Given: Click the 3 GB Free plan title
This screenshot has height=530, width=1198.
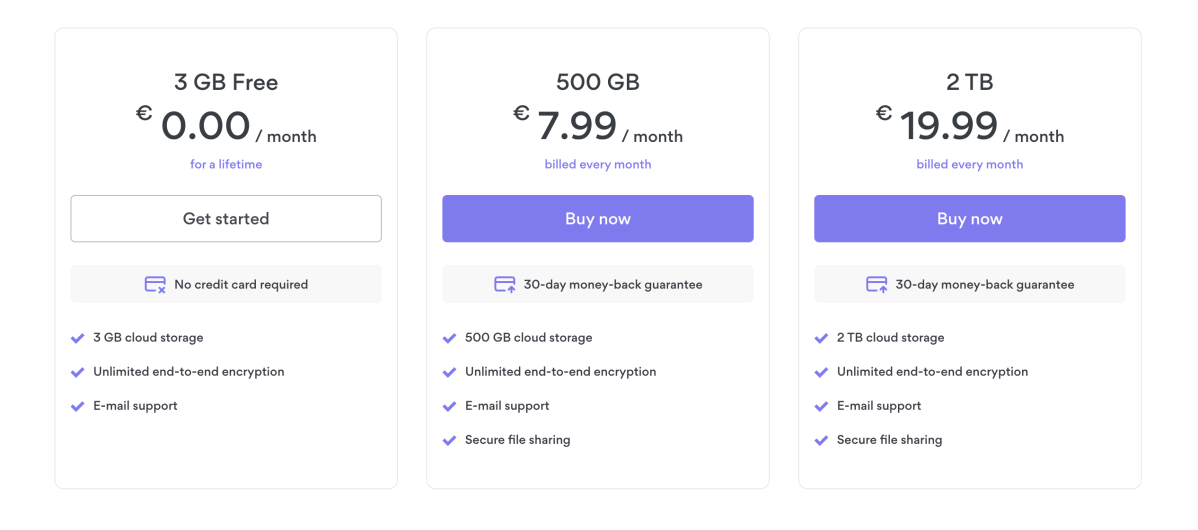Looking at the screenshot, I should (x=226, y=82).
